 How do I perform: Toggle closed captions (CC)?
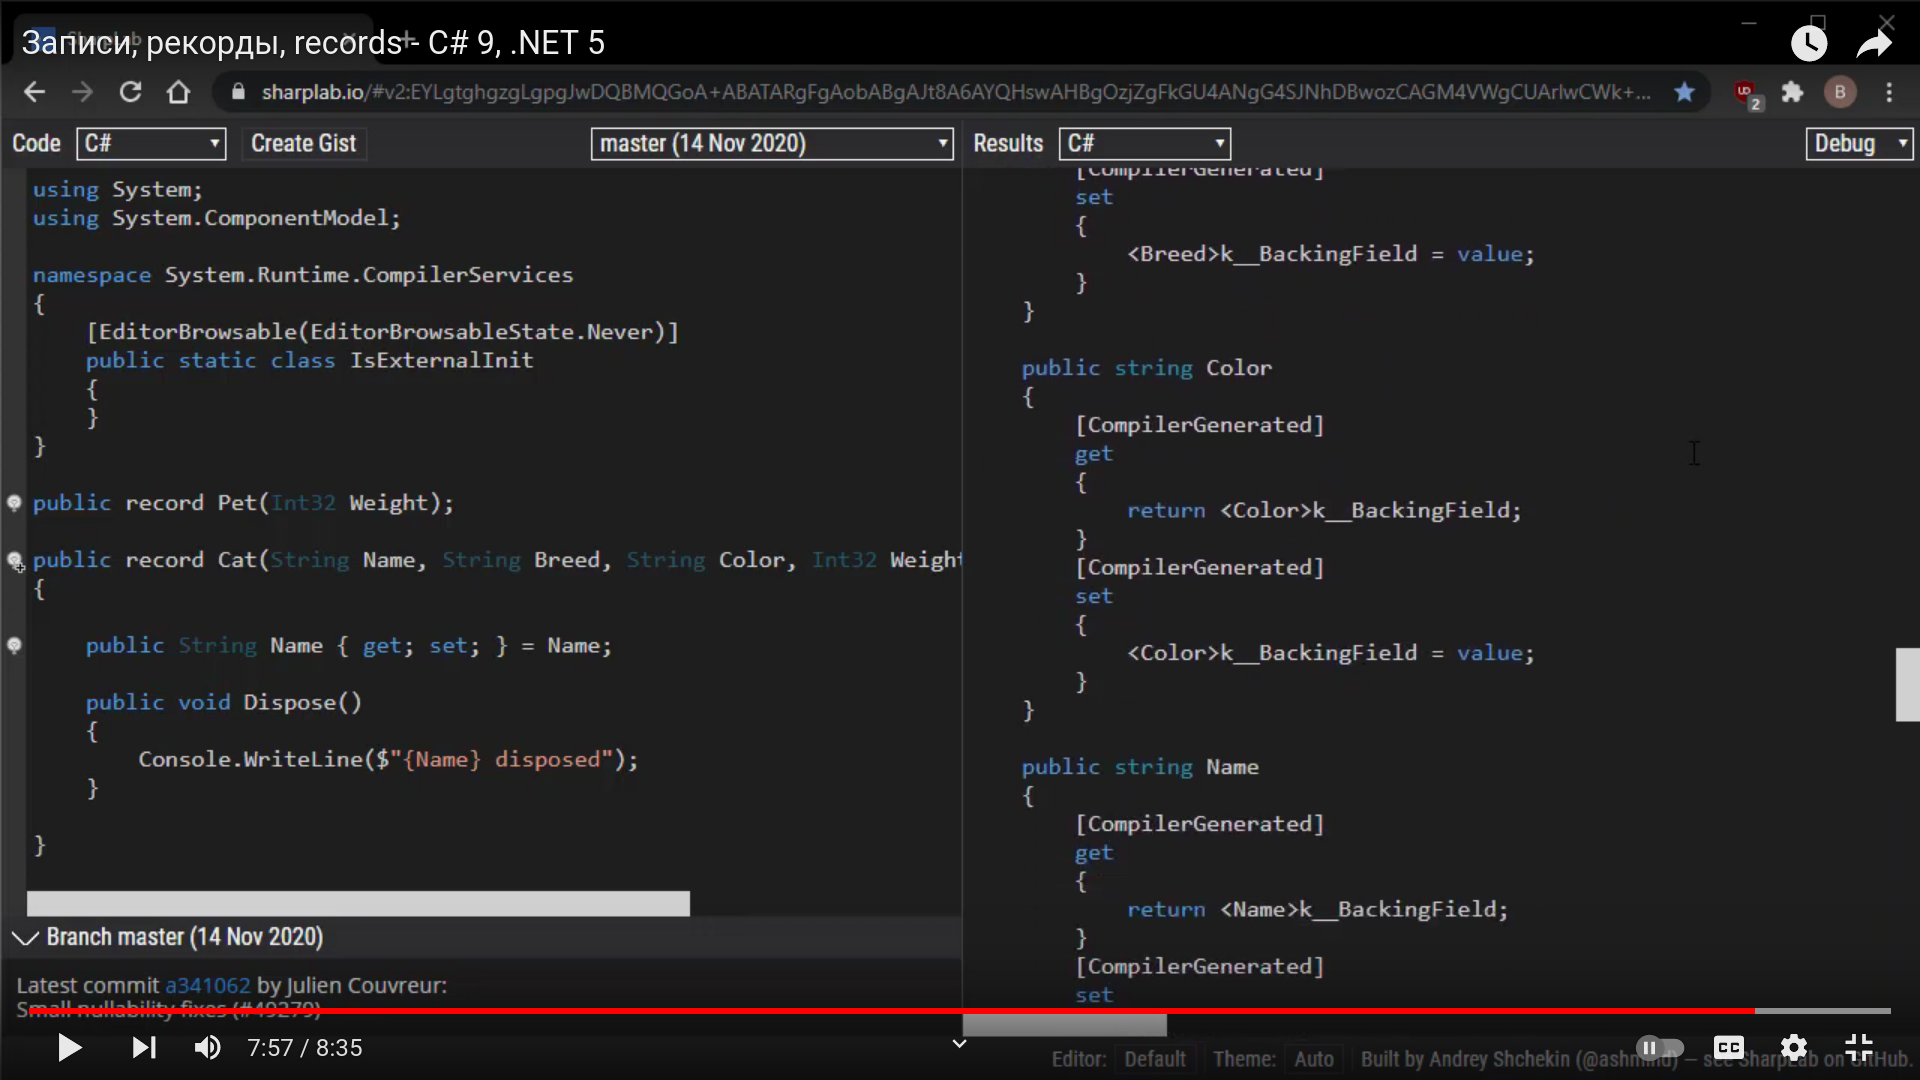pos(1728,1047)
